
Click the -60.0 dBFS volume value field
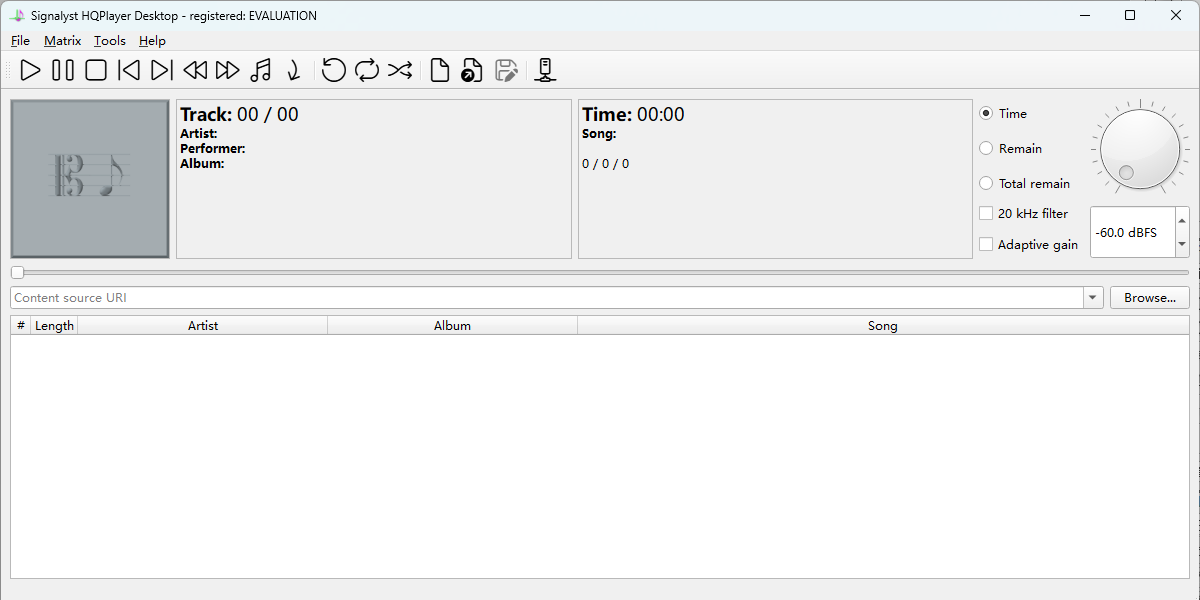click(1132, 232)
